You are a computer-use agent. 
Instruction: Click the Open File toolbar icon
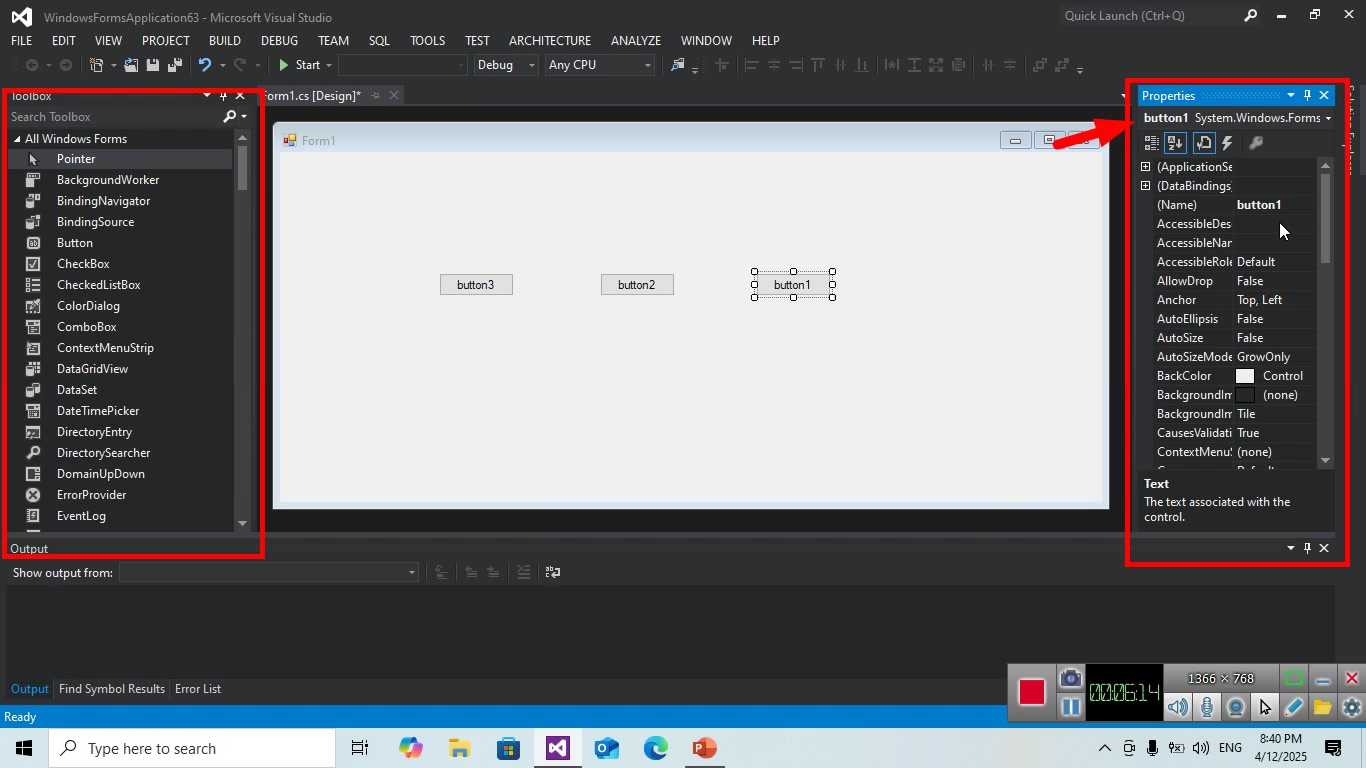131,65
